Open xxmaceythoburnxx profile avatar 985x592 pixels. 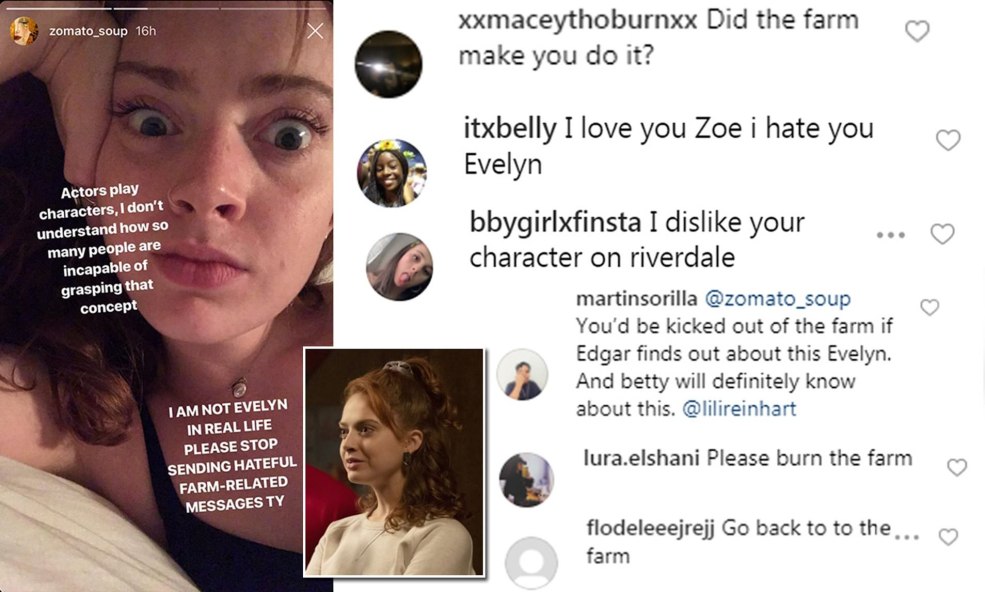point(389,65)
